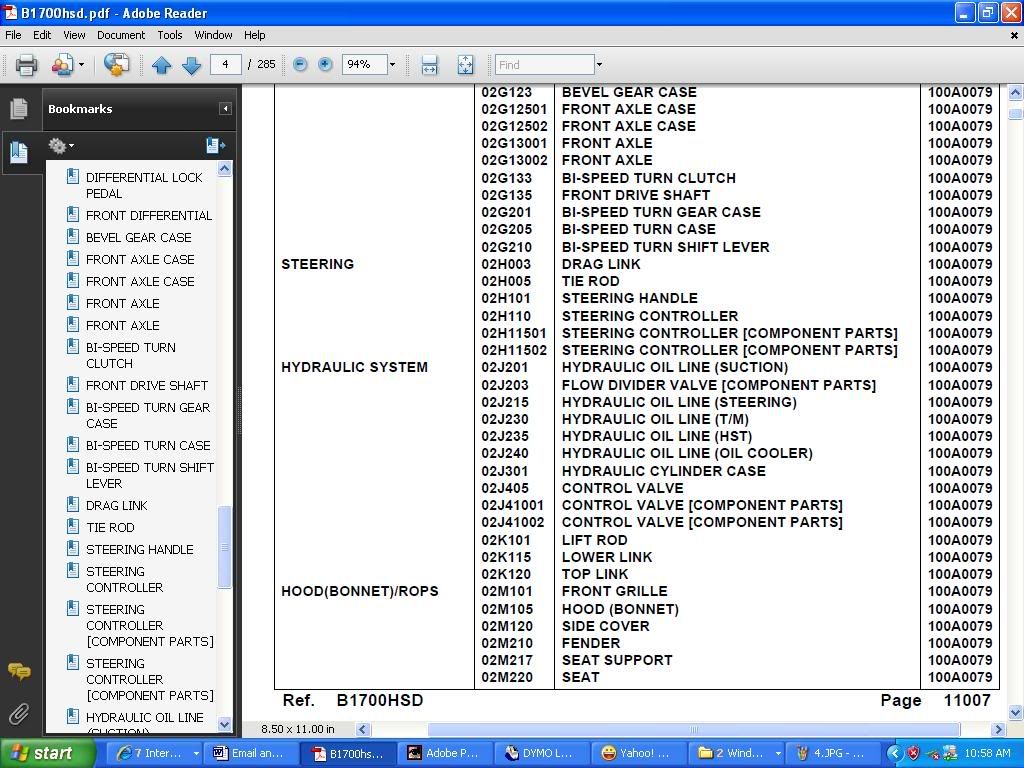Click horizontal scroll left arrow
The width and height of the screenshot is (1024, 768).
363,729
